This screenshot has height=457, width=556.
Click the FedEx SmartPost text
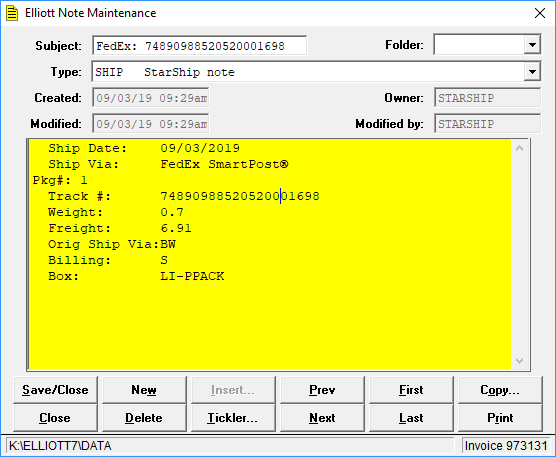point(224,164)
